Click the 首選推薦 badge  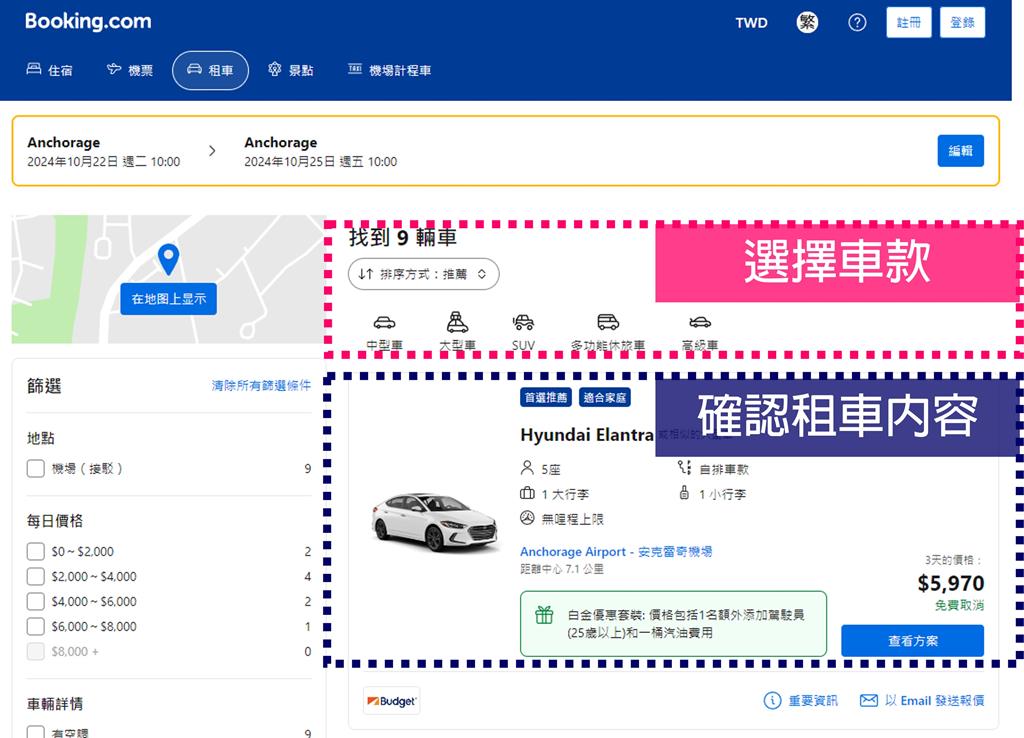coord(546,397)
